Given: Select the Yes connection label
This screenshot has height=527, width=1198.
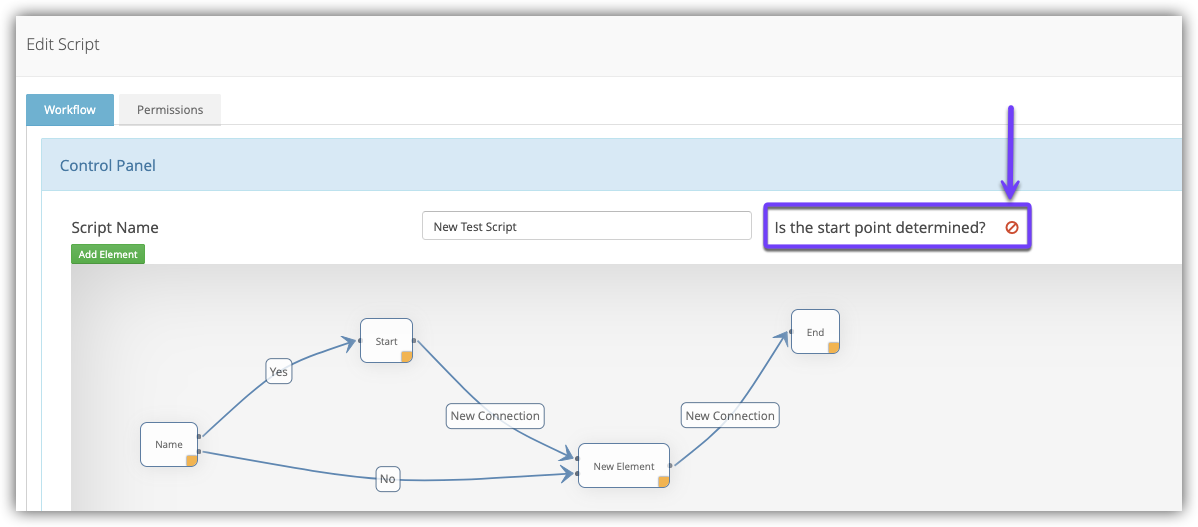Looking at the screenshot, I should 278,372.
